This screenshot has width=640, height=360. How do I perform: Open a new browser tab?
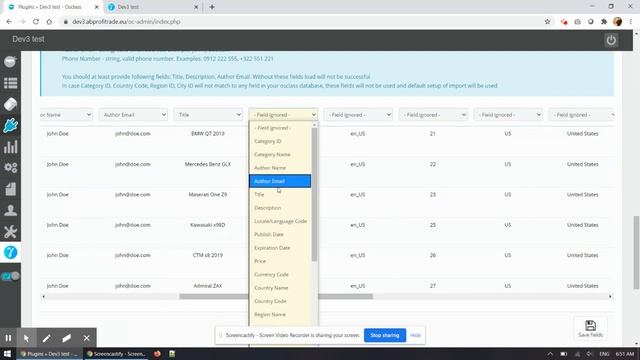(212, 7)
